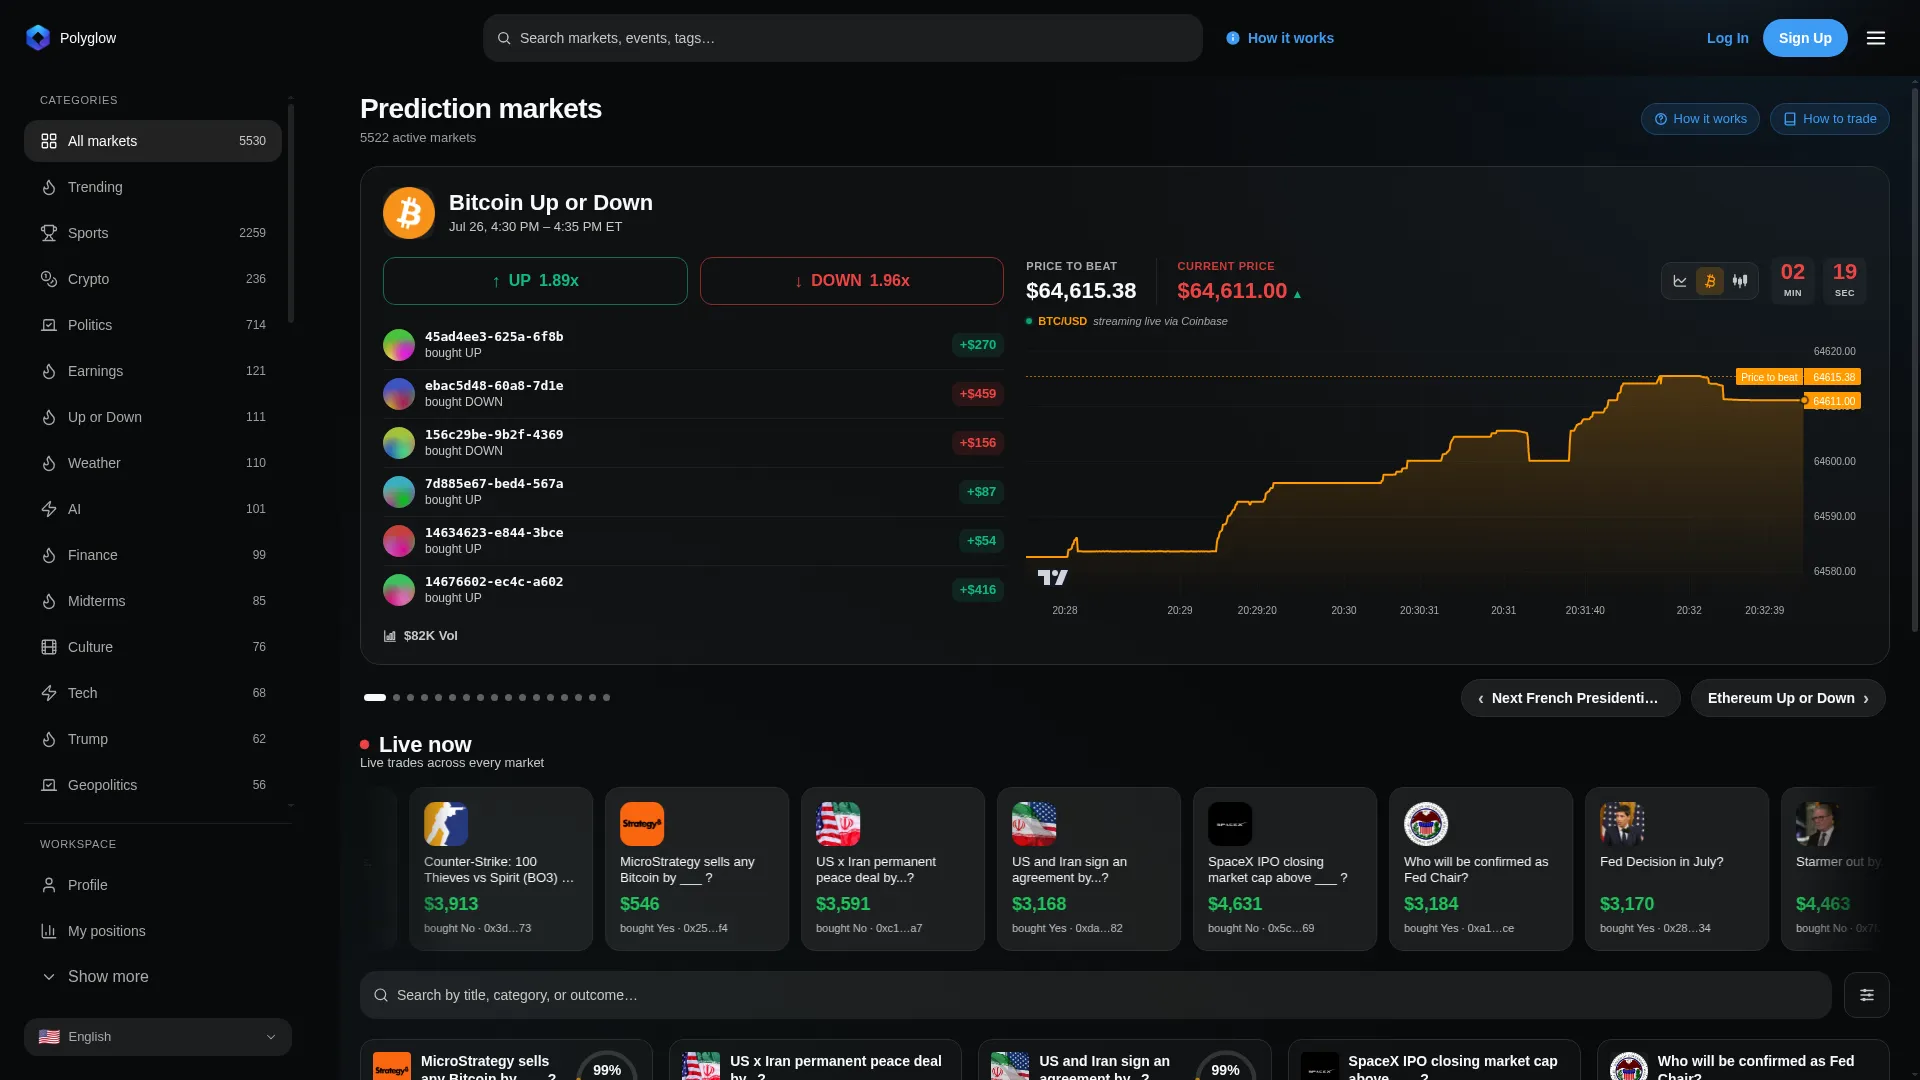Choose the DOWN 1.96x outcome

851,281
